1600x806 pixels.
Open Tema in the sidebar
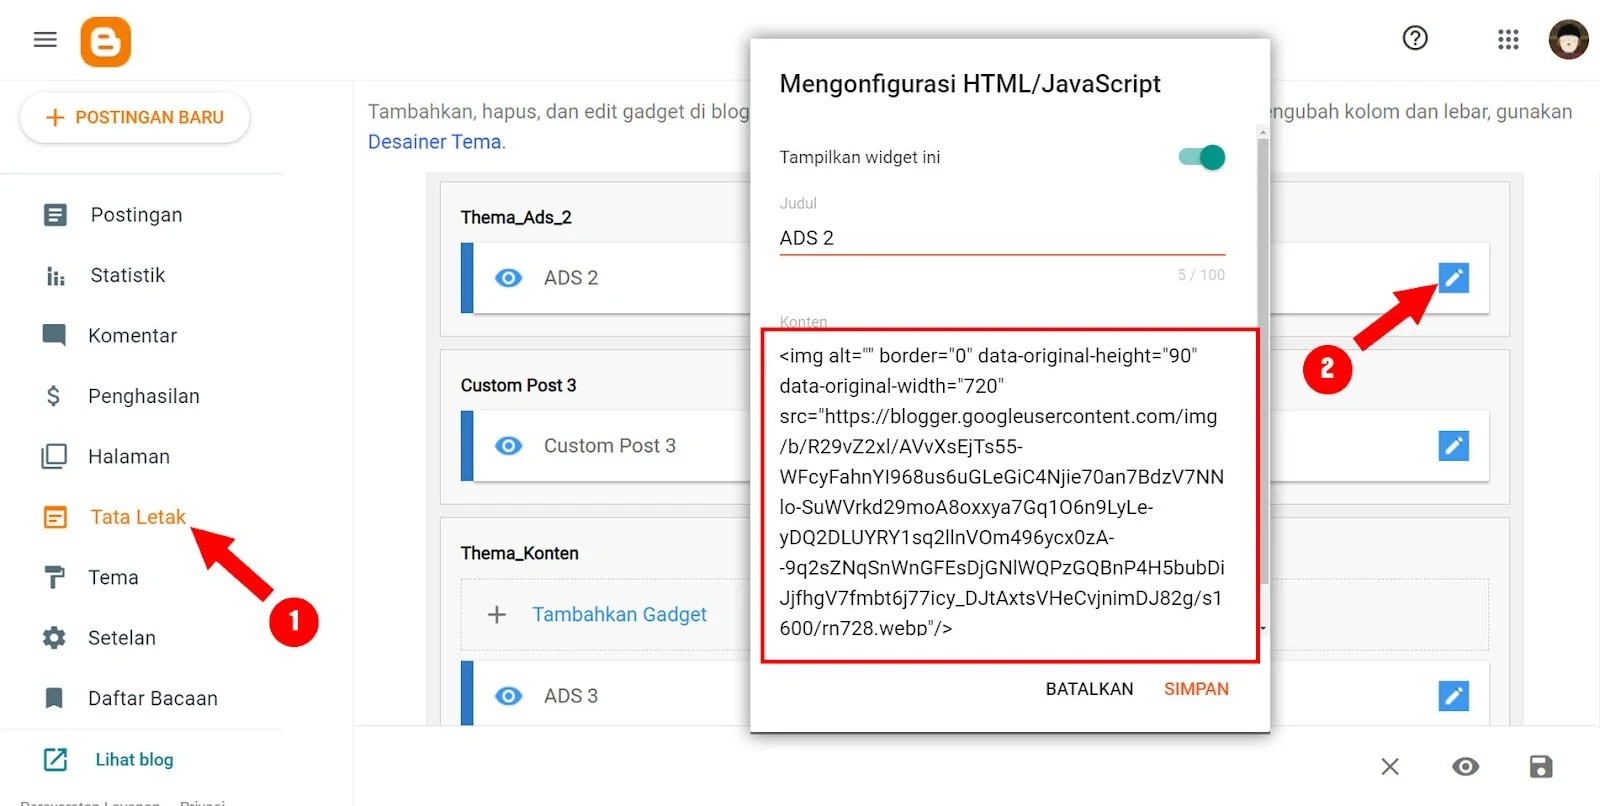pyautogui.click(x=113, y=578)
